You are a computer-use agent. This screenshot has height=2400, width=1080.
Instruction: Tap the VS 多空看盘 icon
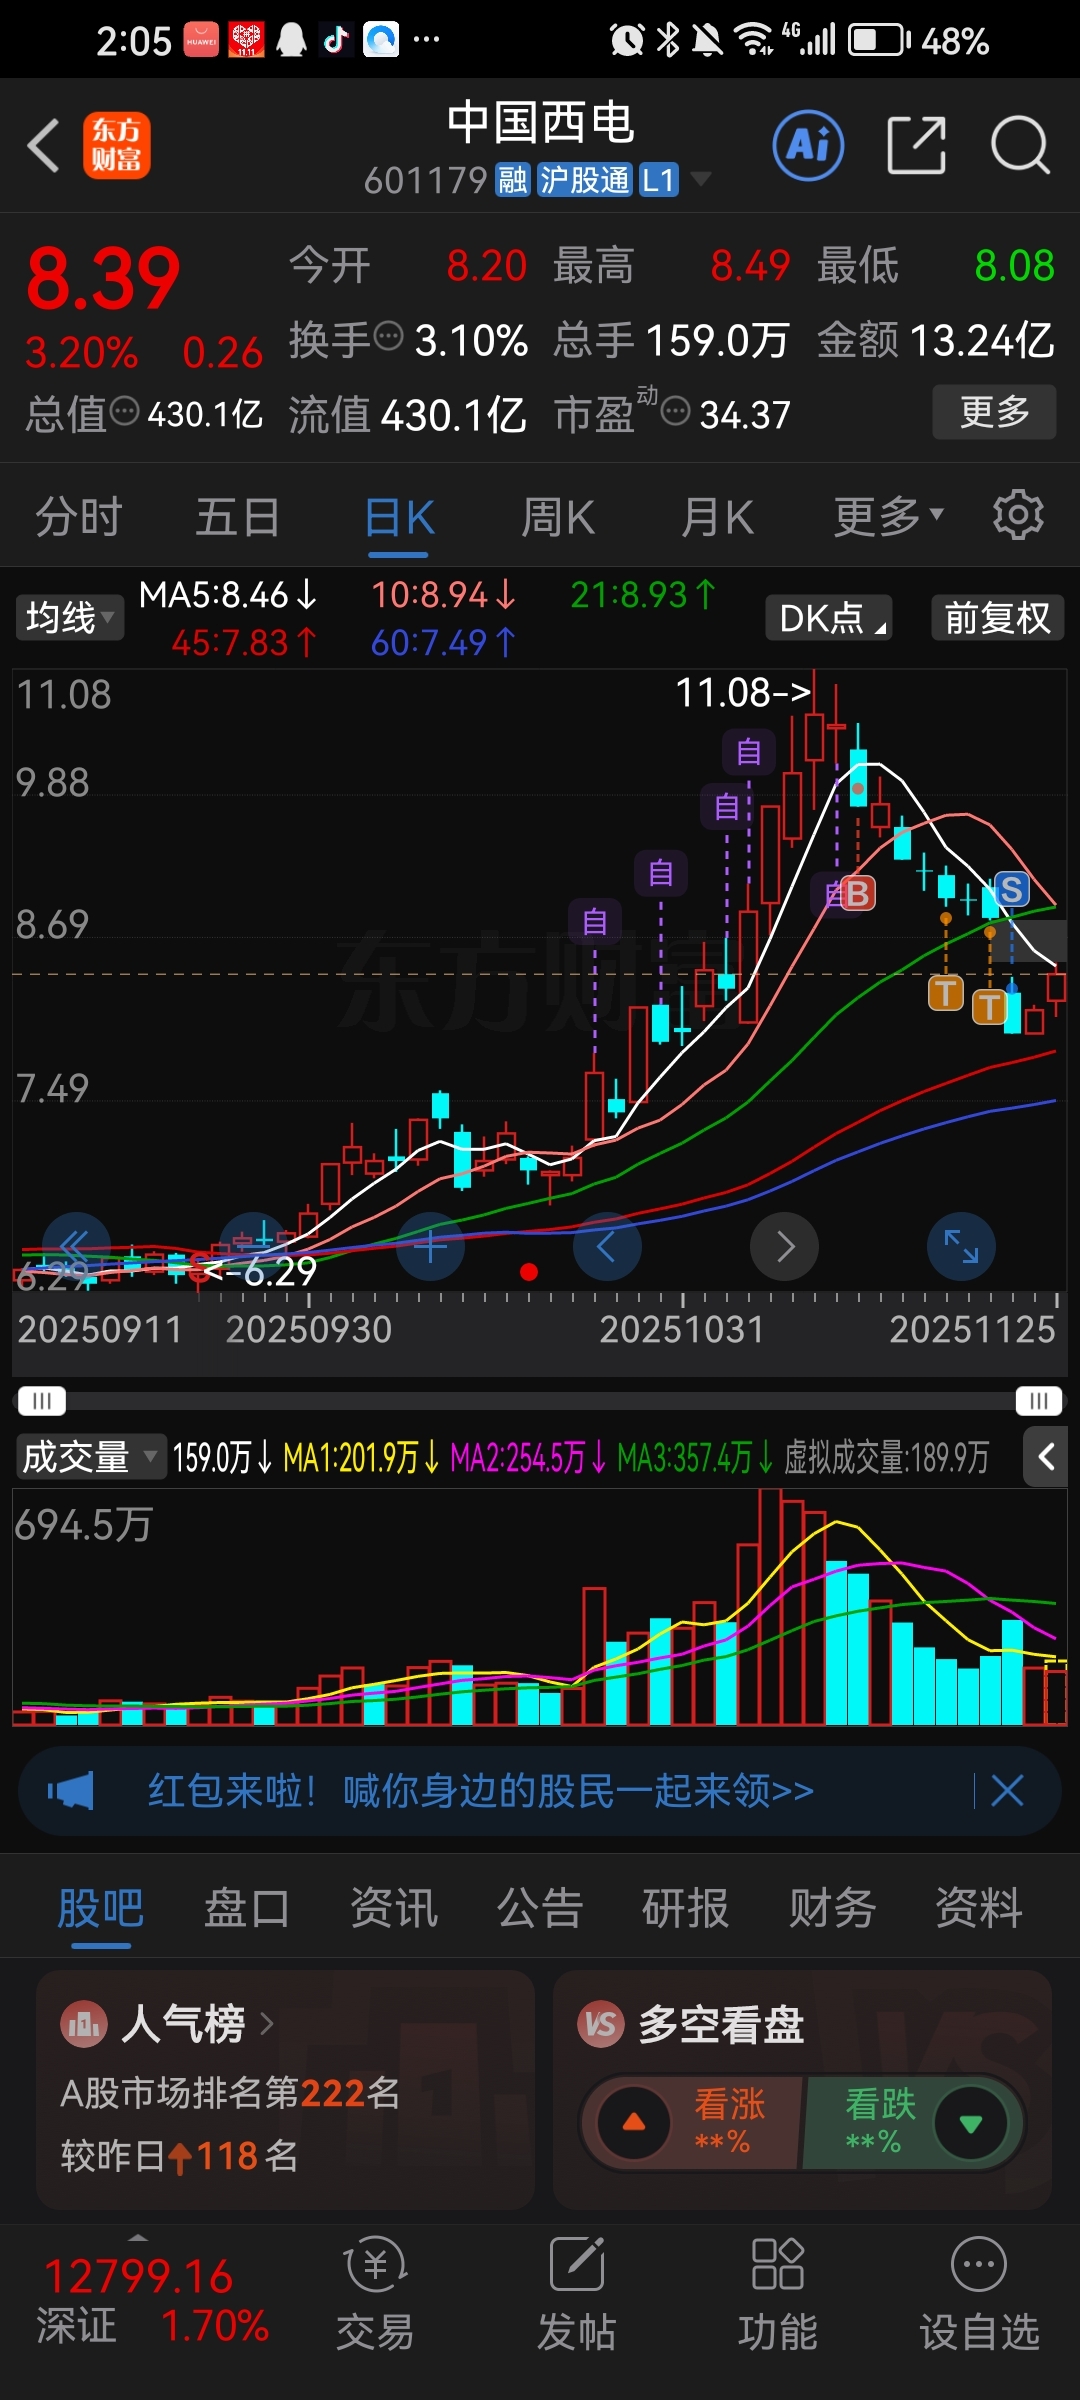coord(601,2024)
